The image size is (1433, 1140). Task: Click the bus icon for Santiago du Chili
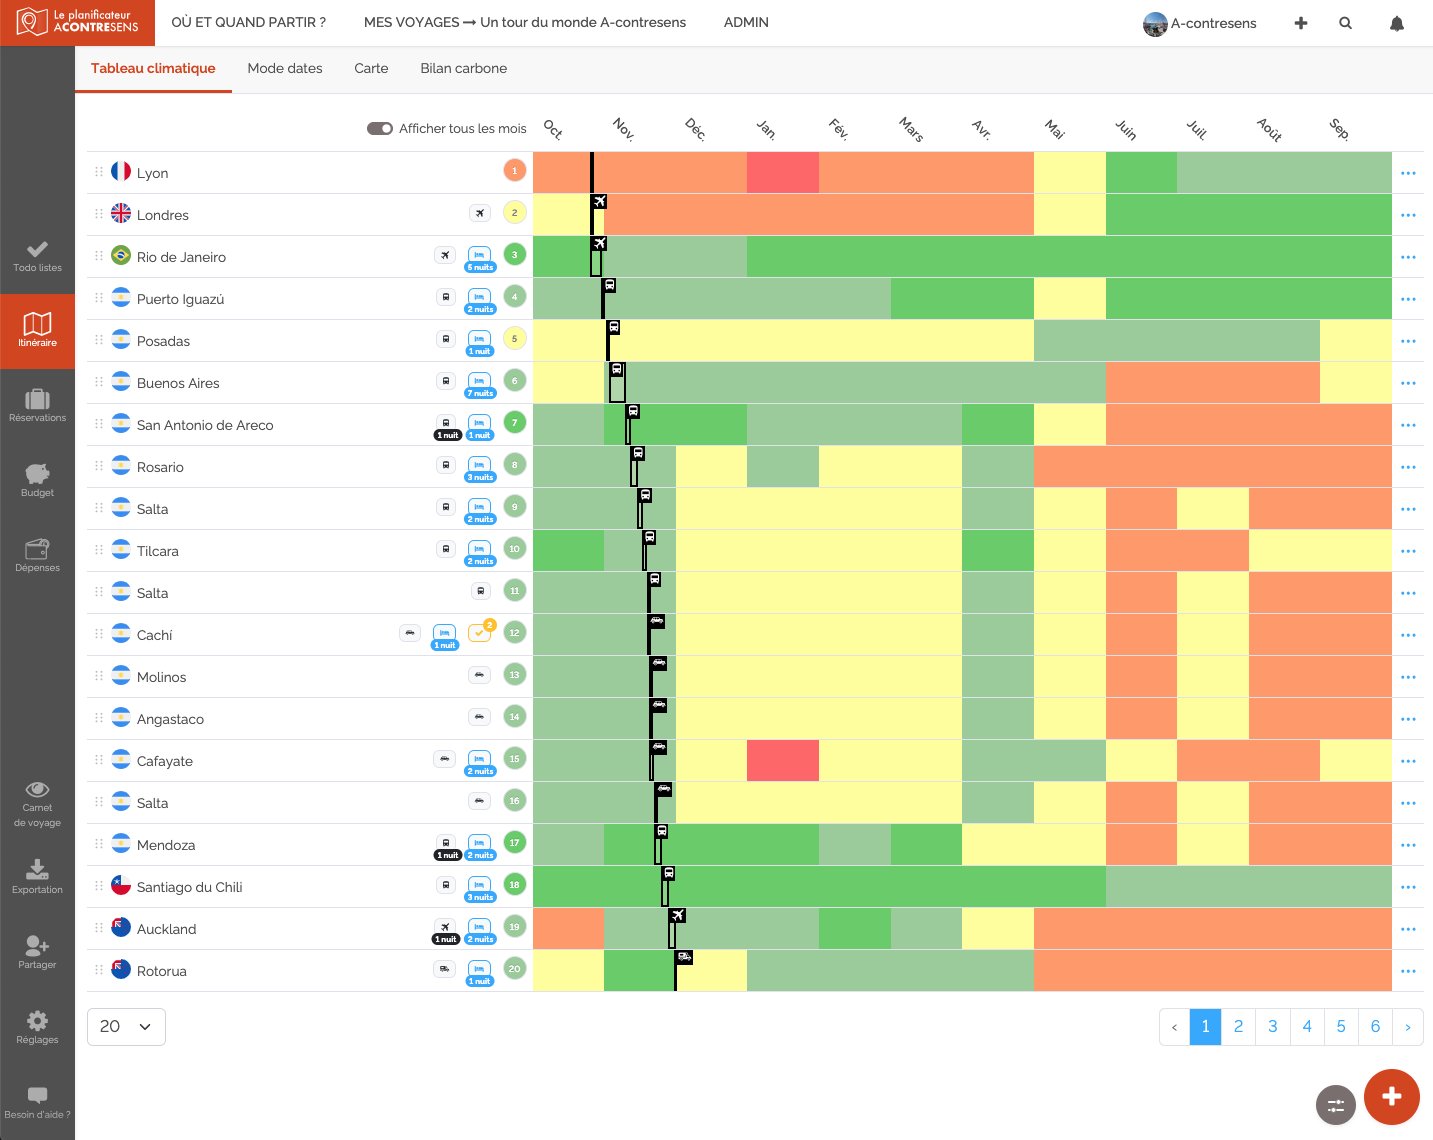(446, 885)
